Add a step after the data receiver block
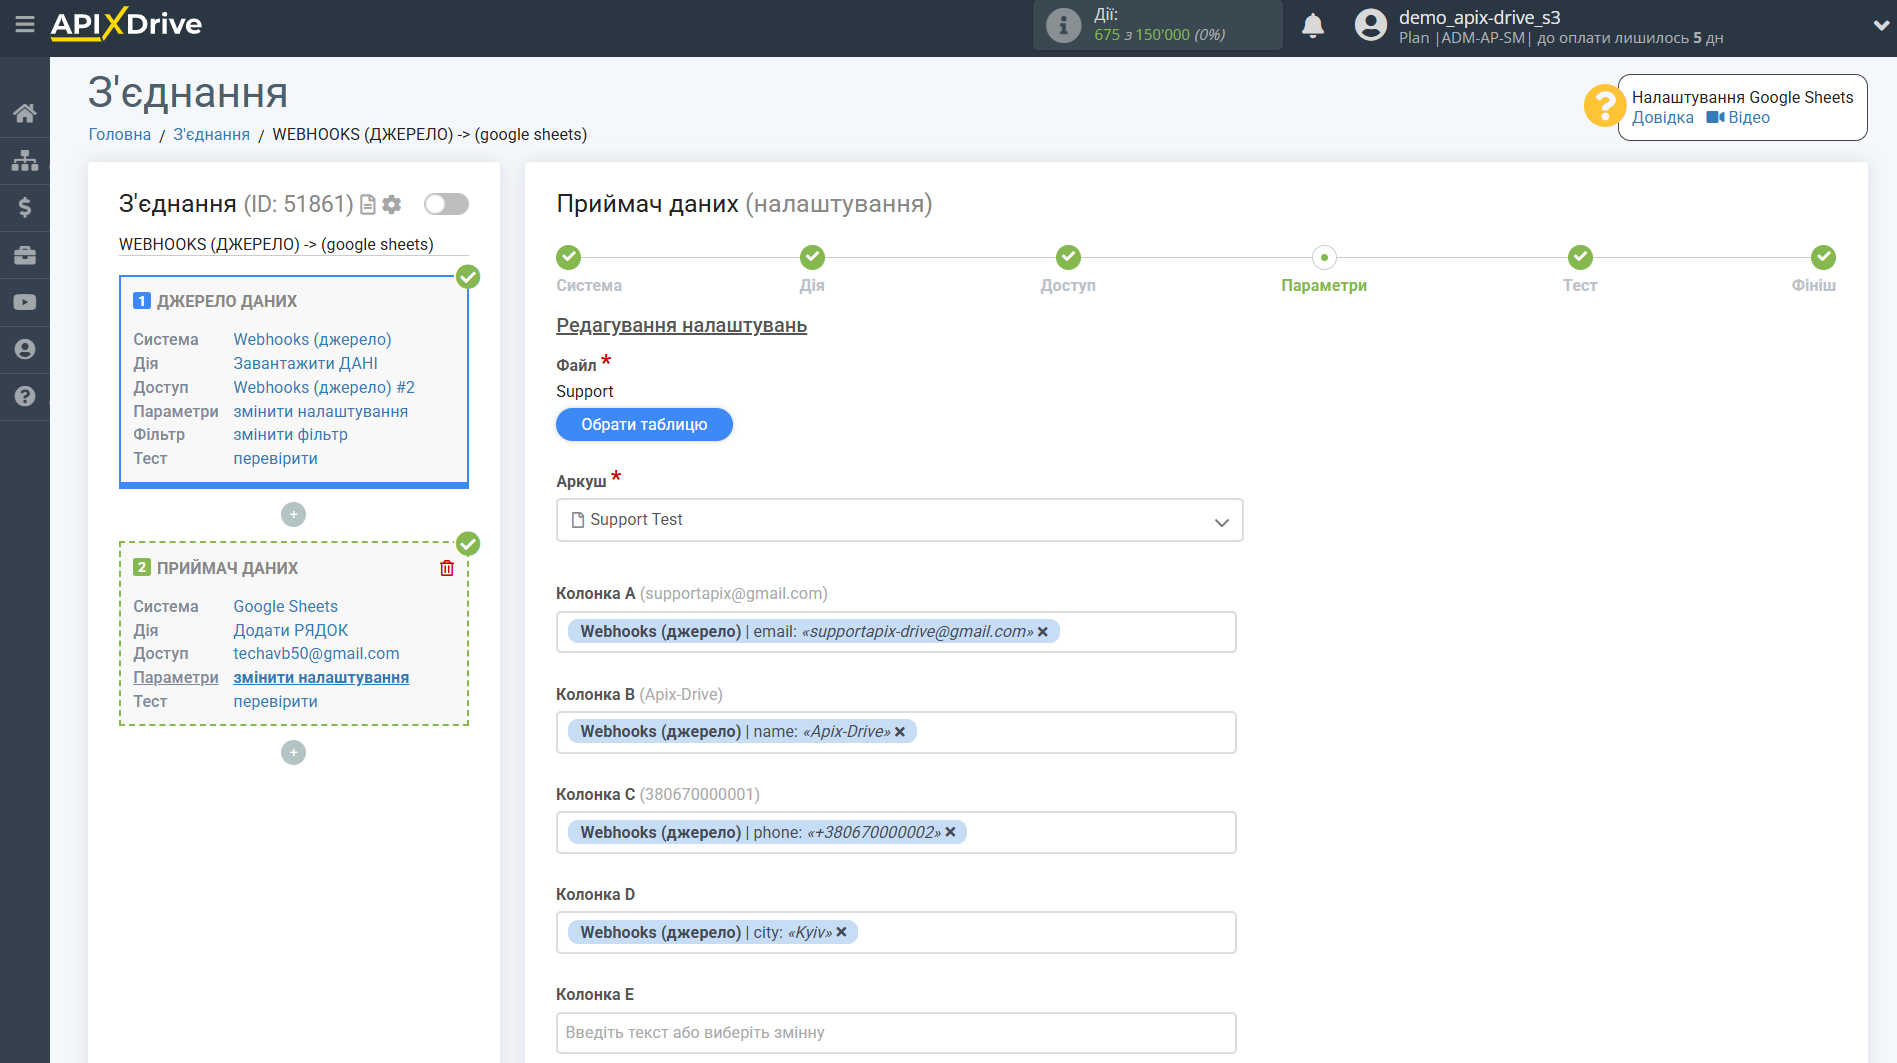This screenshot has height=1063, width=1897. point(293,752)
